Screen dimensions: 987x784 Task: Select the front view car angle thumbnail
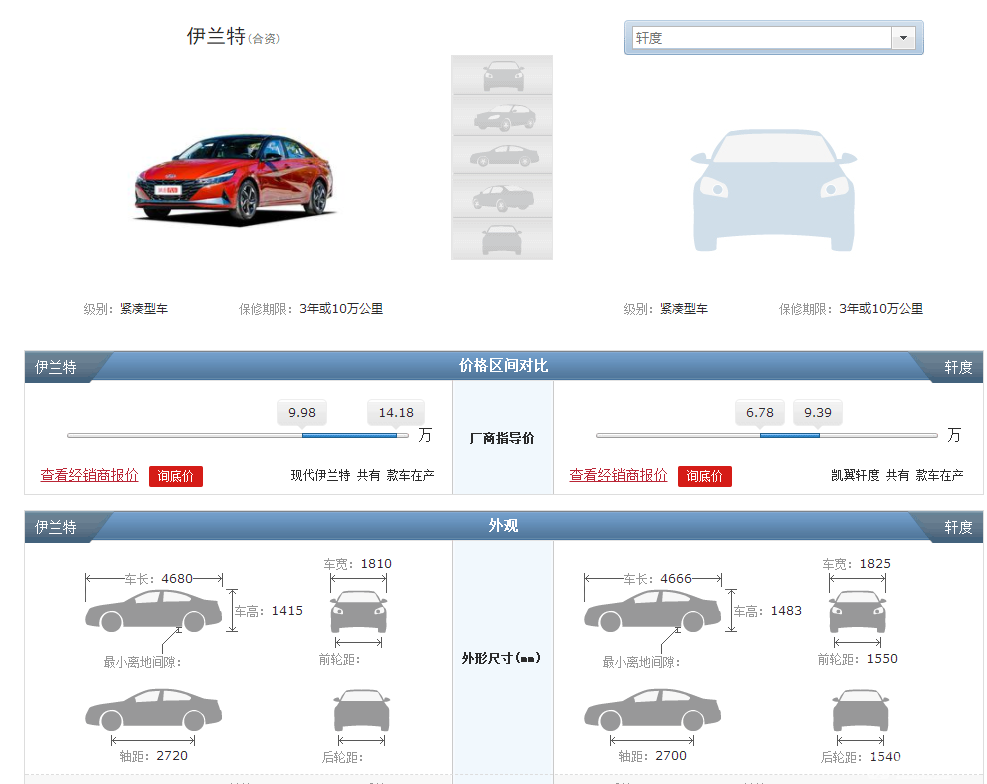tap(502, 76)
